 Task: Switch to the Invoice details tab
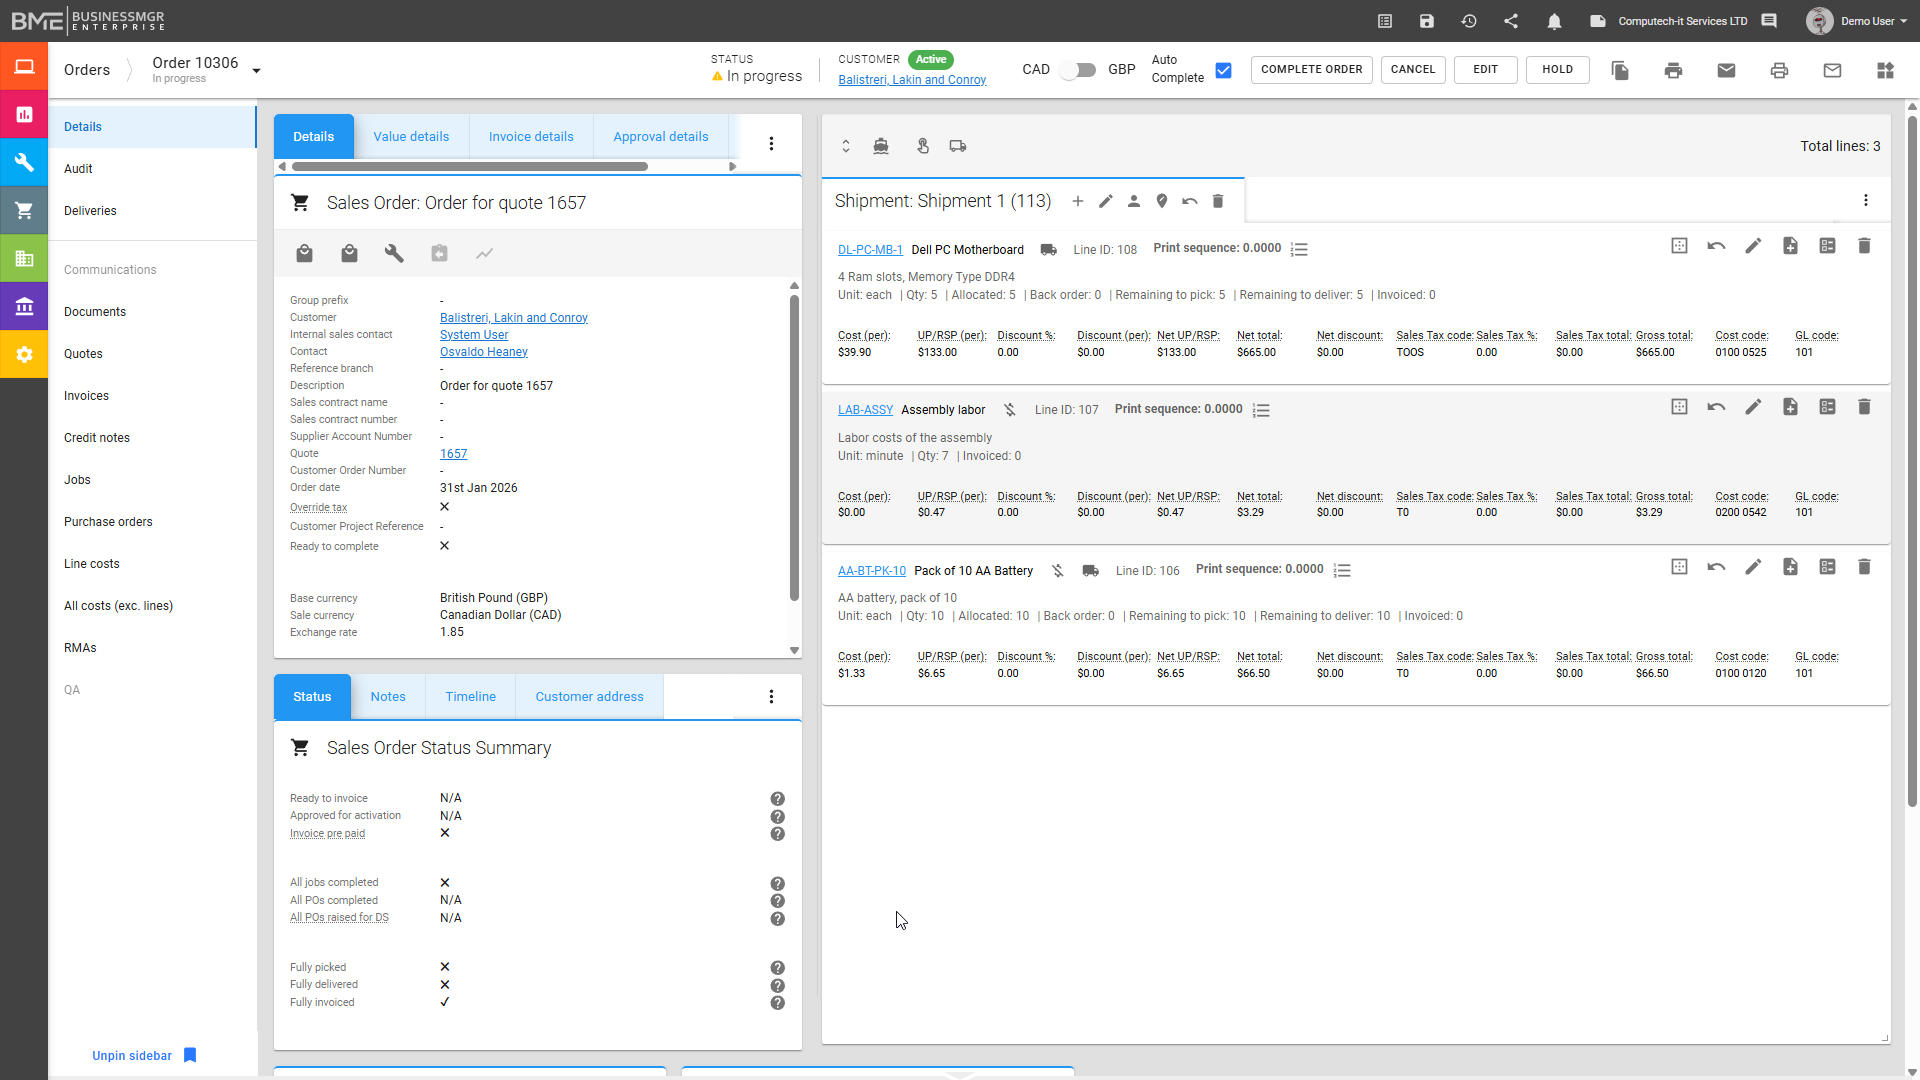point(531,137)
